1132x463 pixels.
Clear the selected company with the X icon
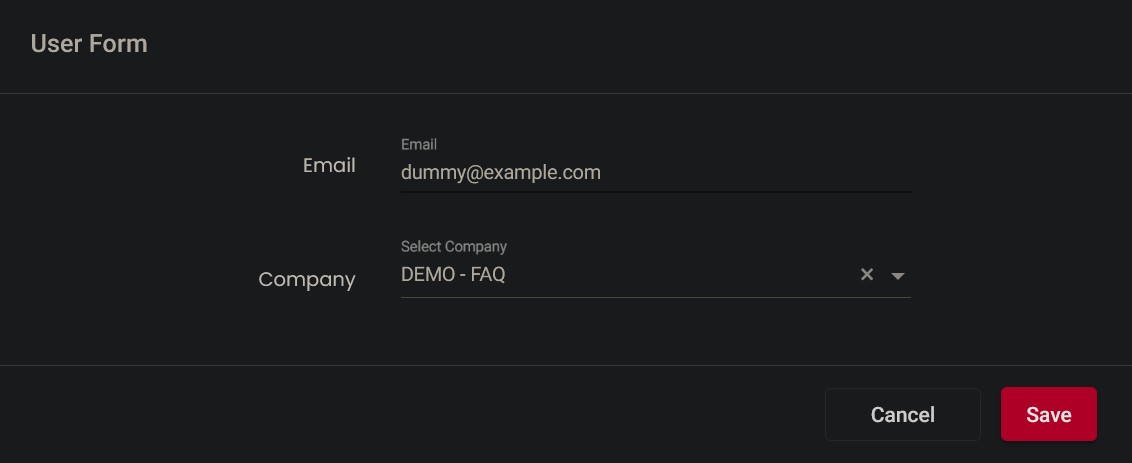(x=867, y=275)
